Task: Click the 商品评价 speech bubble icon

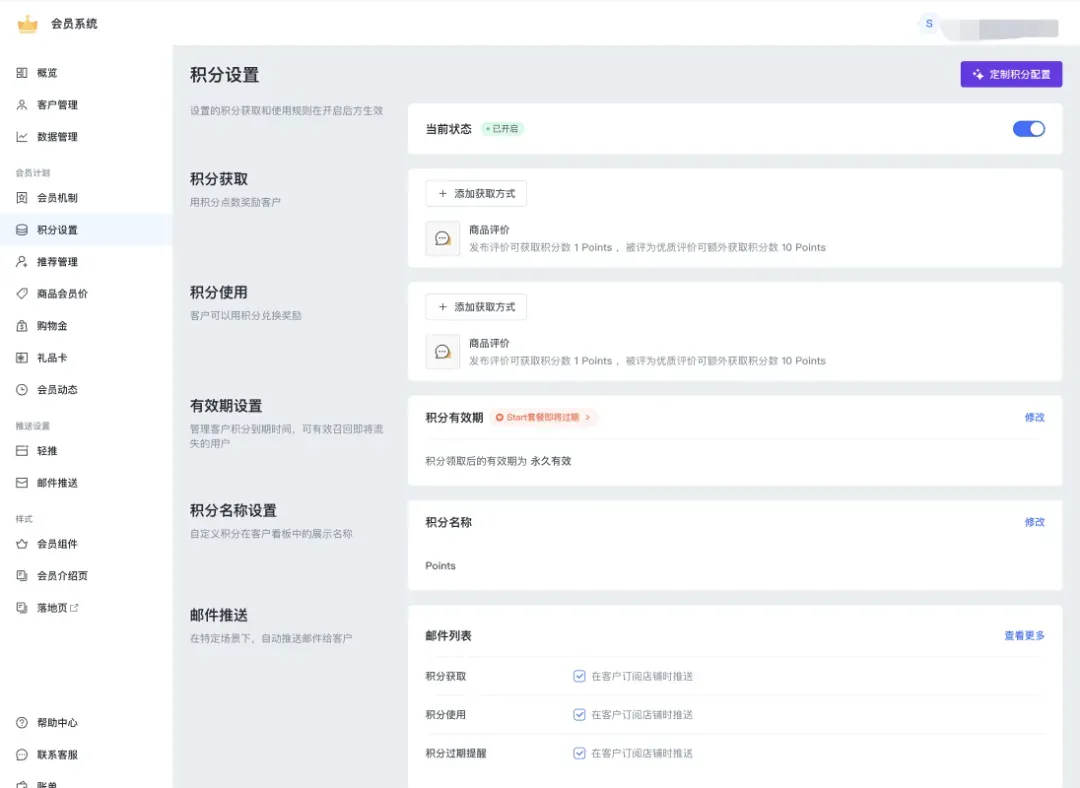Action: (443, 238)
